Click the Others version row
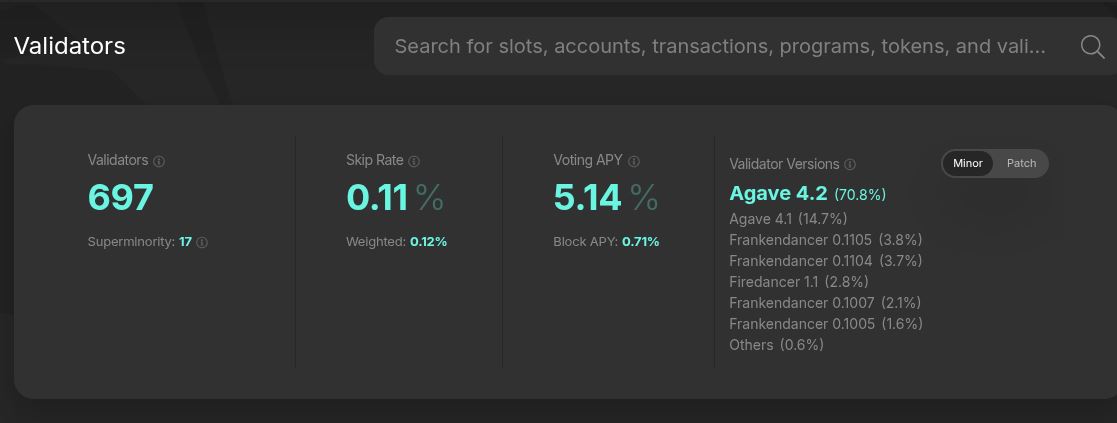This screenshot has width=1117, height=423. coord(776,345)
